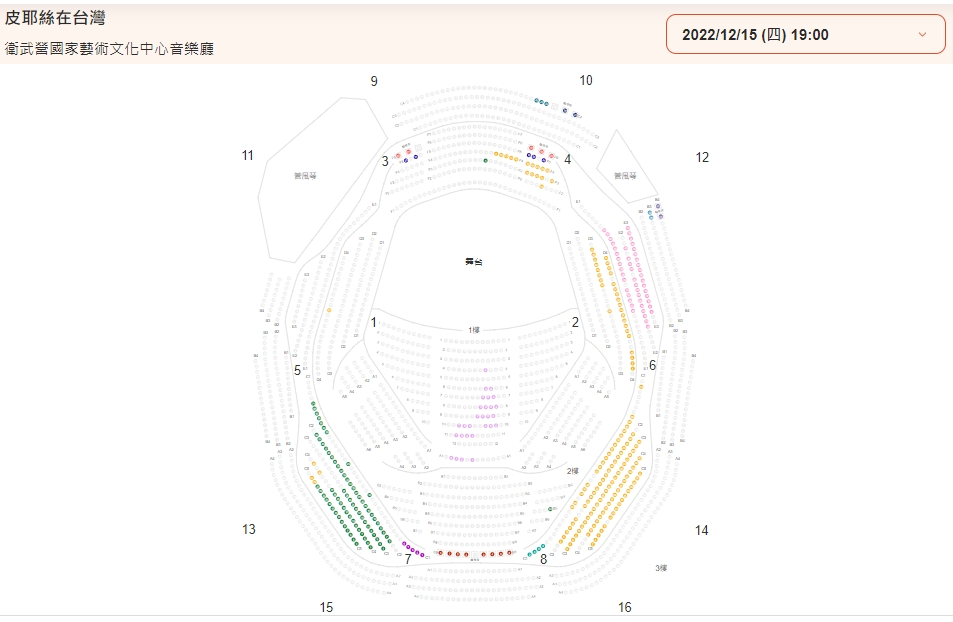The width and height of the screenshot is (953, 622).
Task: Pick section 13 on the lower left
Action: click(249, 529)
